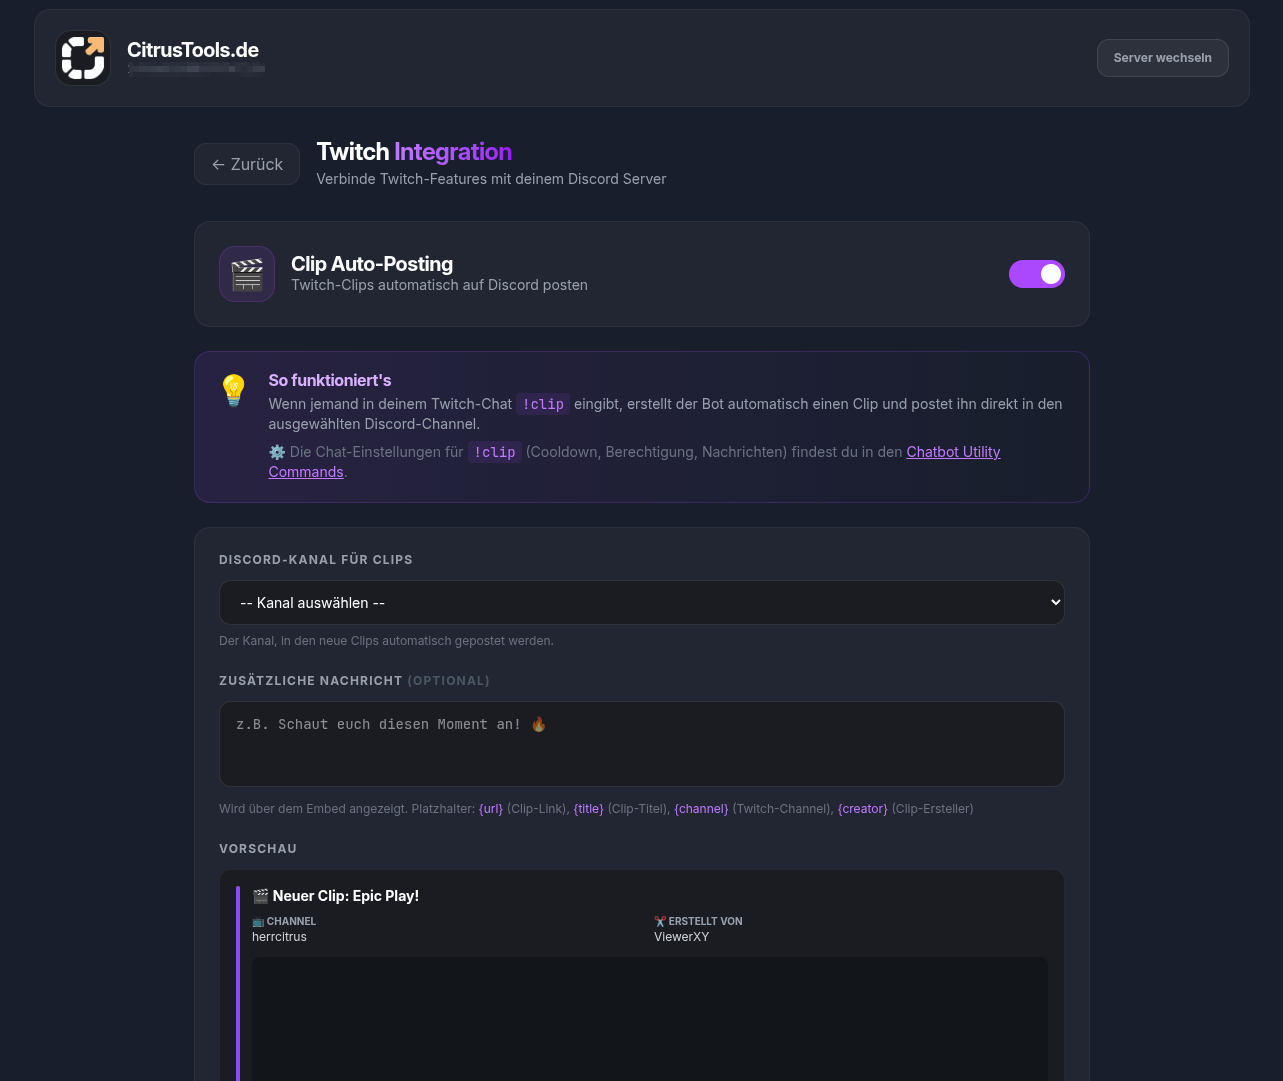Viewport: 1283px width, 1081px height.
Task: Click inside the Zusätzliche Nachricht text area
Action: tap(641, 744)
